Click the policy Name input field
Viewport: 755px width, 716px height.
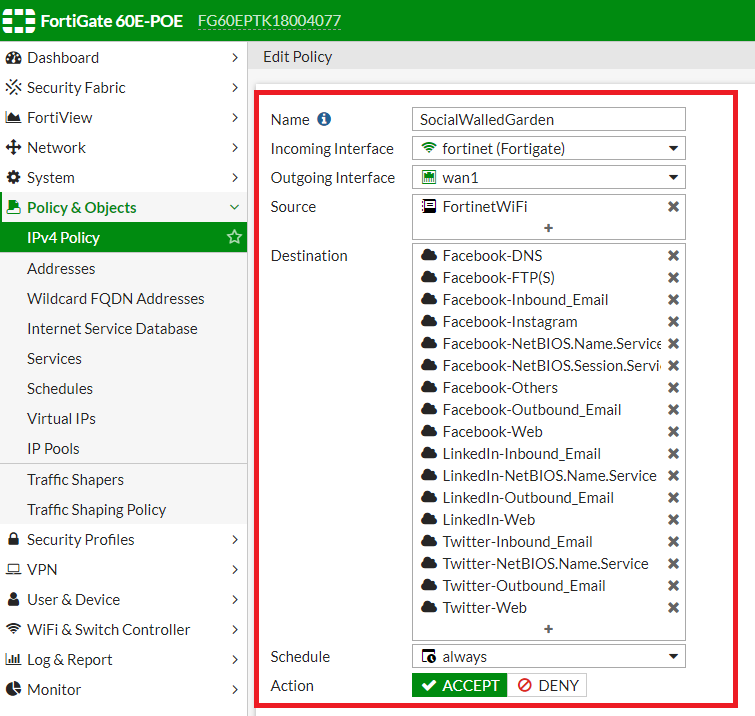(548, 120)
